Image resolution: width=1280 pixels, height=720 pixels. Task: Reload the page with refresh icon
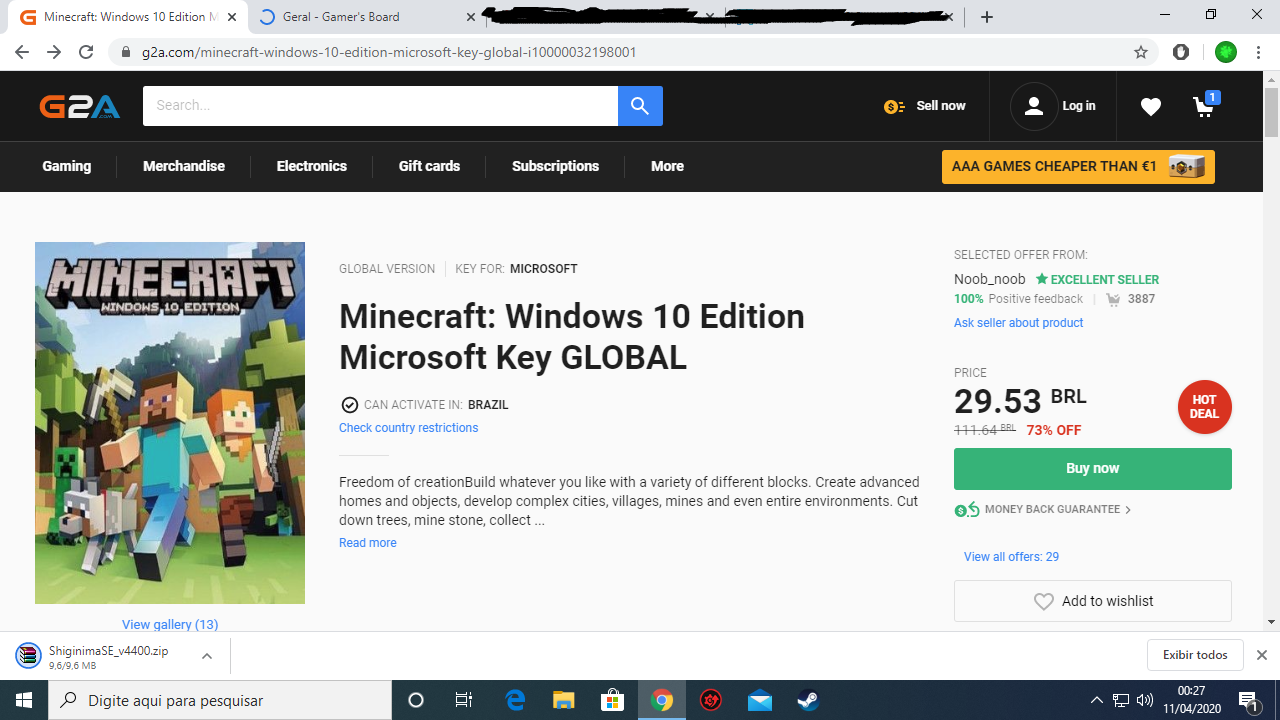(x=86, y=52)
